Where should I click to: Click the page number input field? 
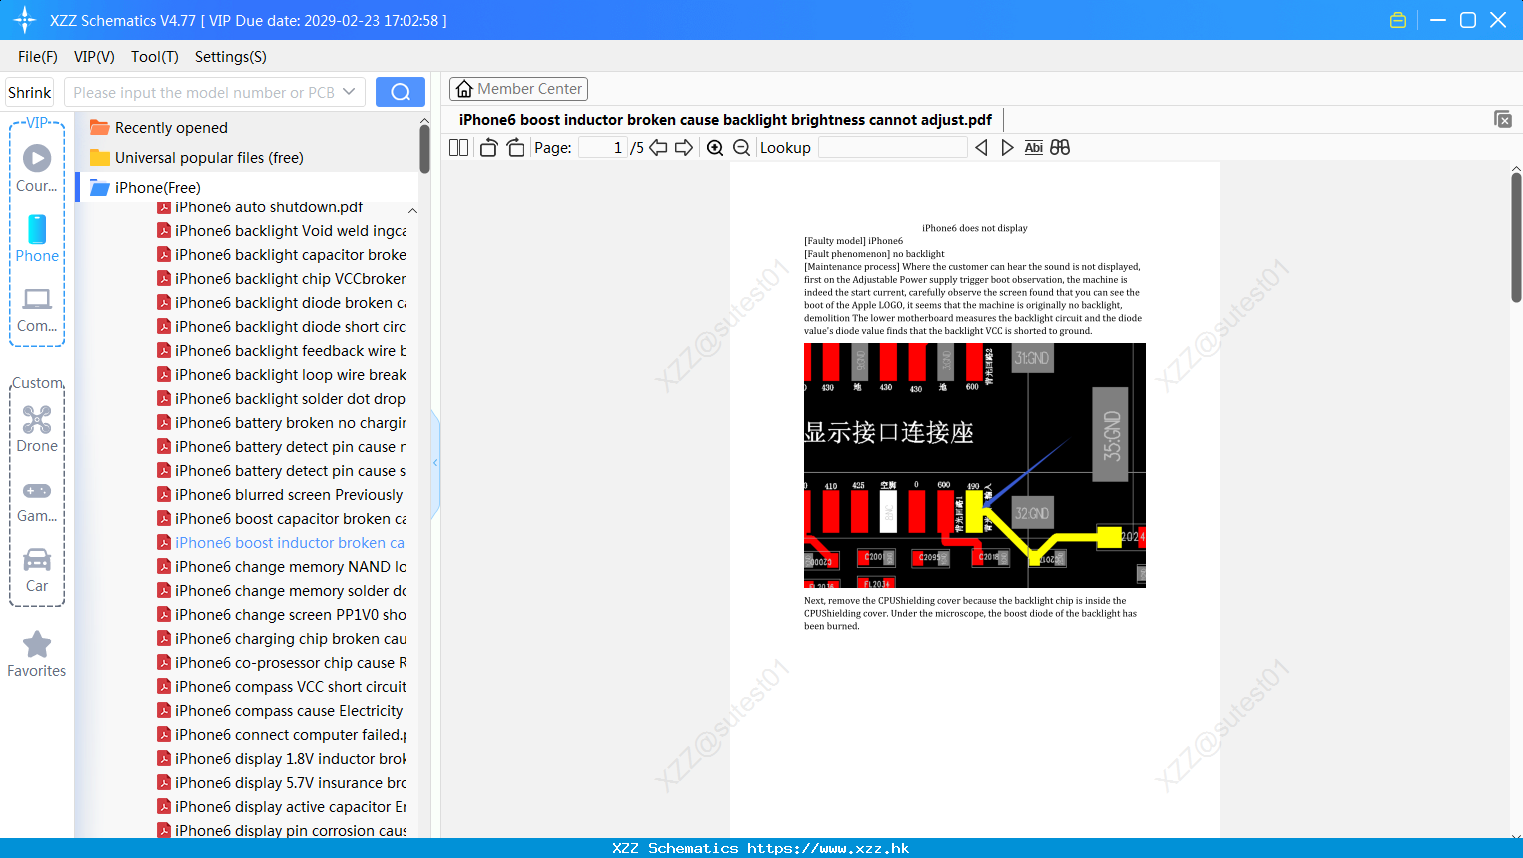[x=603, y=148]
